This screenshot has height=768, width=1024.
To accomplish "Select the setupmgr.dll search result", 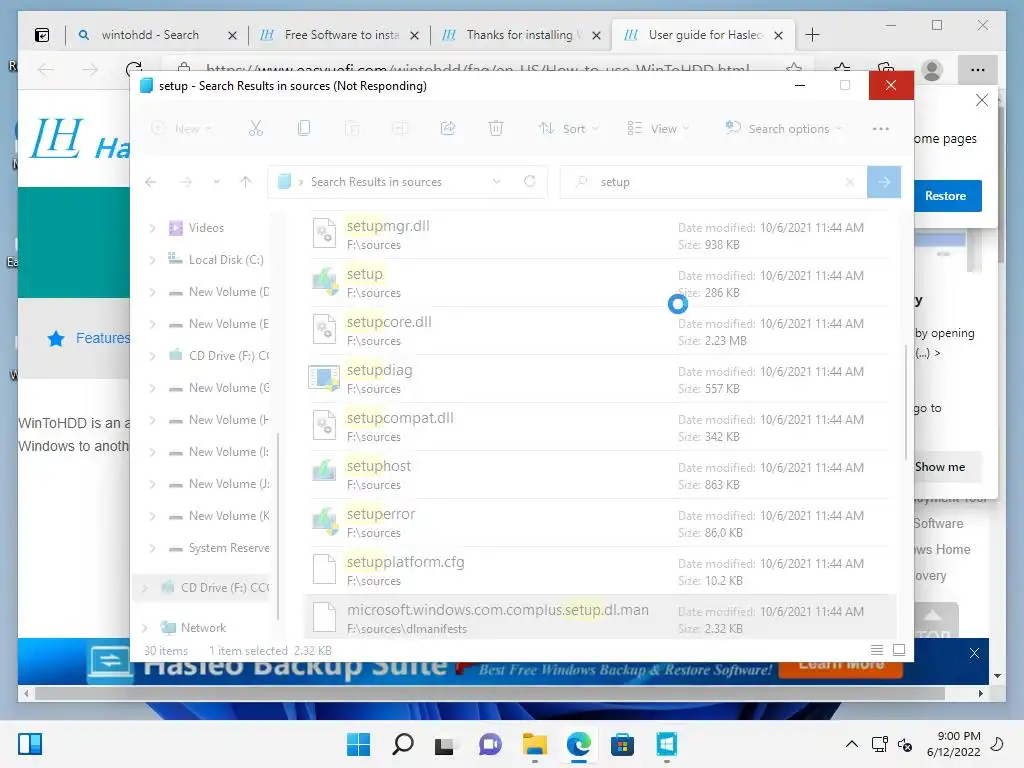I will tap(600, 235).
